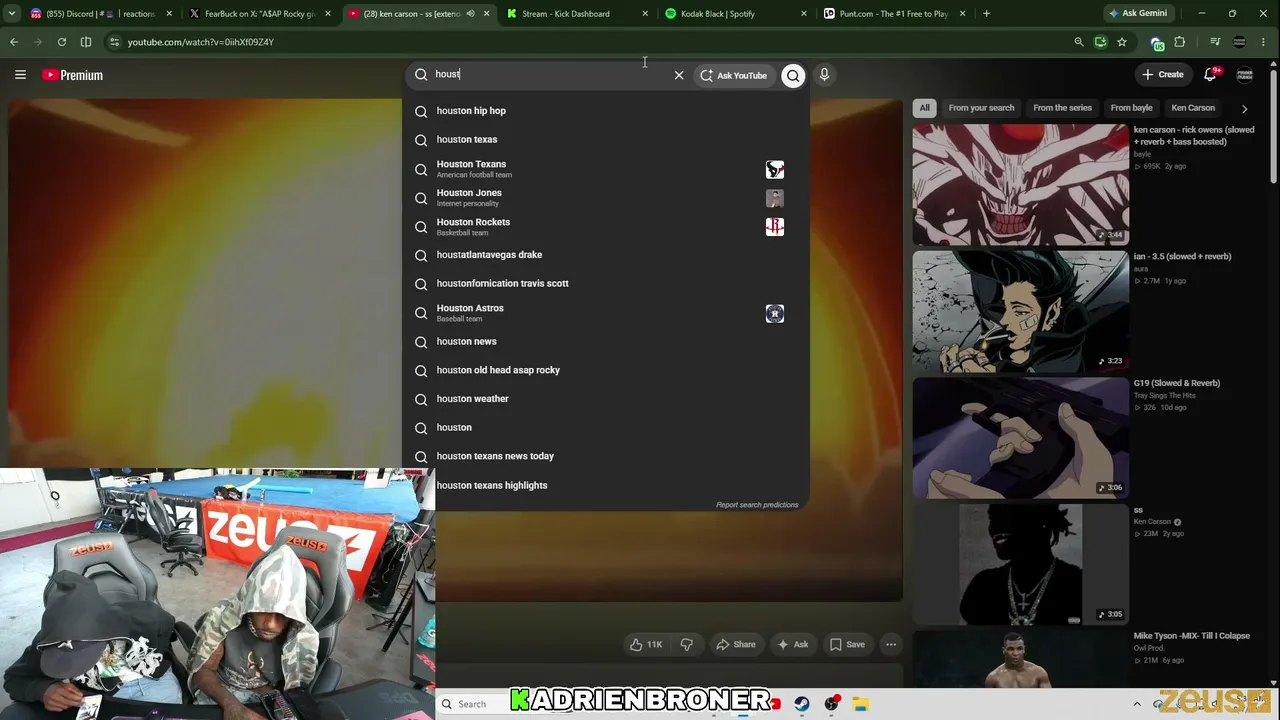The image size is (1280, 720).
Task: Switch to Kodak Black Spotify tab
Action: [x=736, y=14]
